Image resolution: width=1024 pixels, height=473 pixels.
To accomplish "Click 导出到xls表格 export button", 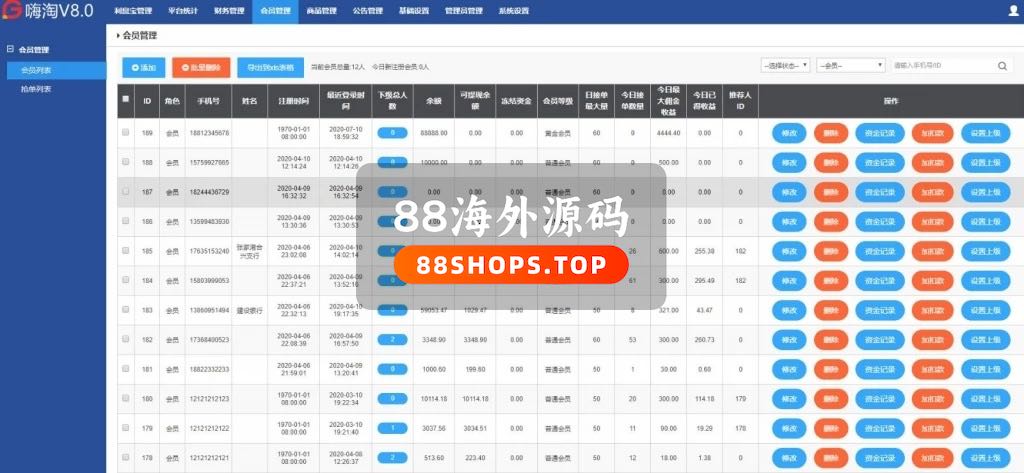I will (x=271, y=67).
